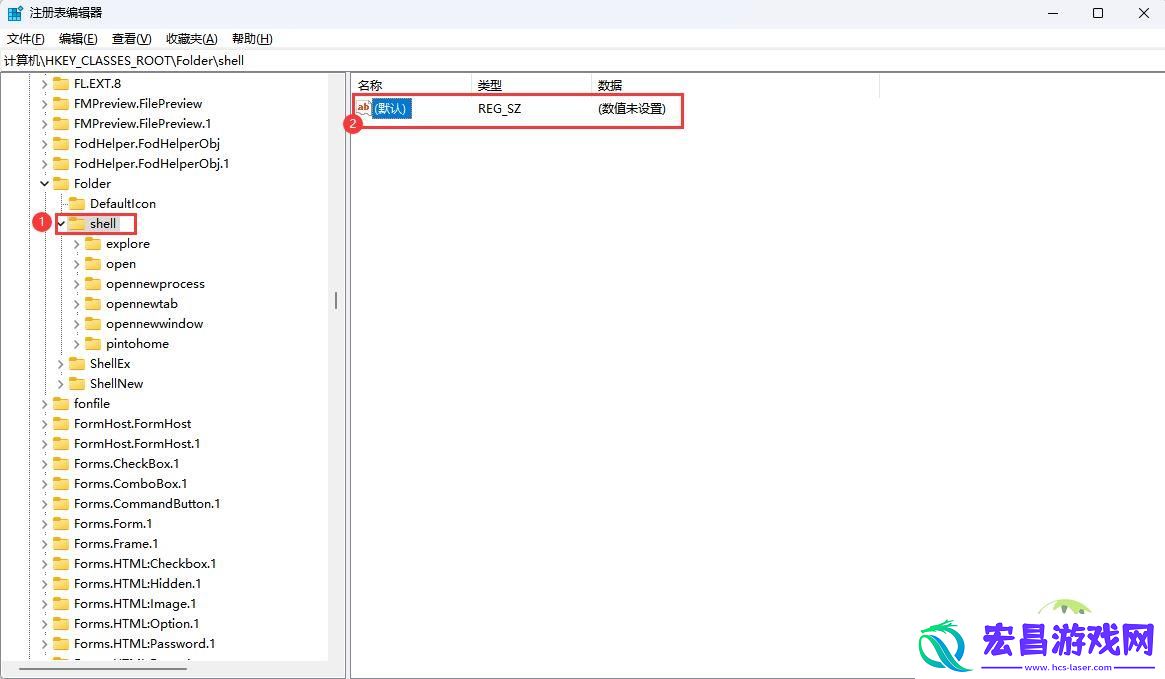Click the FodHelper.FodHelperObj.1 folder icon
Viewport: 1165px width, 679px height.
click(x=61, y=164)
